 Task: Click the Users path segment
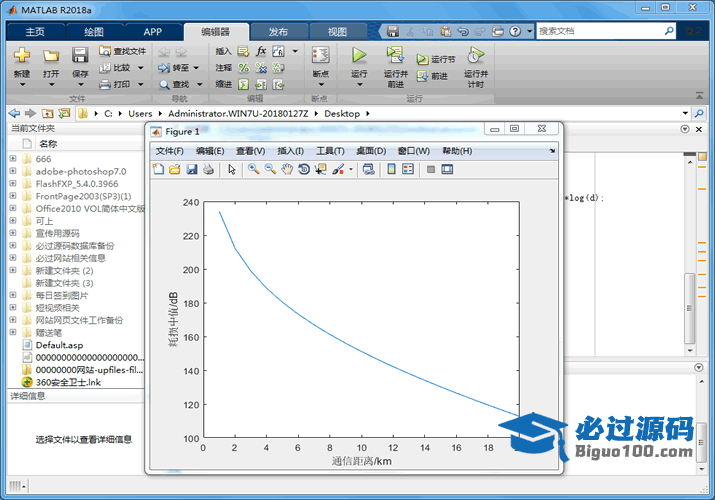pyautogui.click(x=140, y=113)
